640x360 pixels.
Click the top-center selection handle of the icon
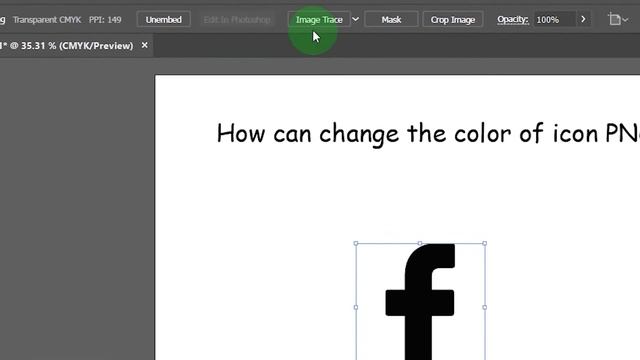point(420,243)
